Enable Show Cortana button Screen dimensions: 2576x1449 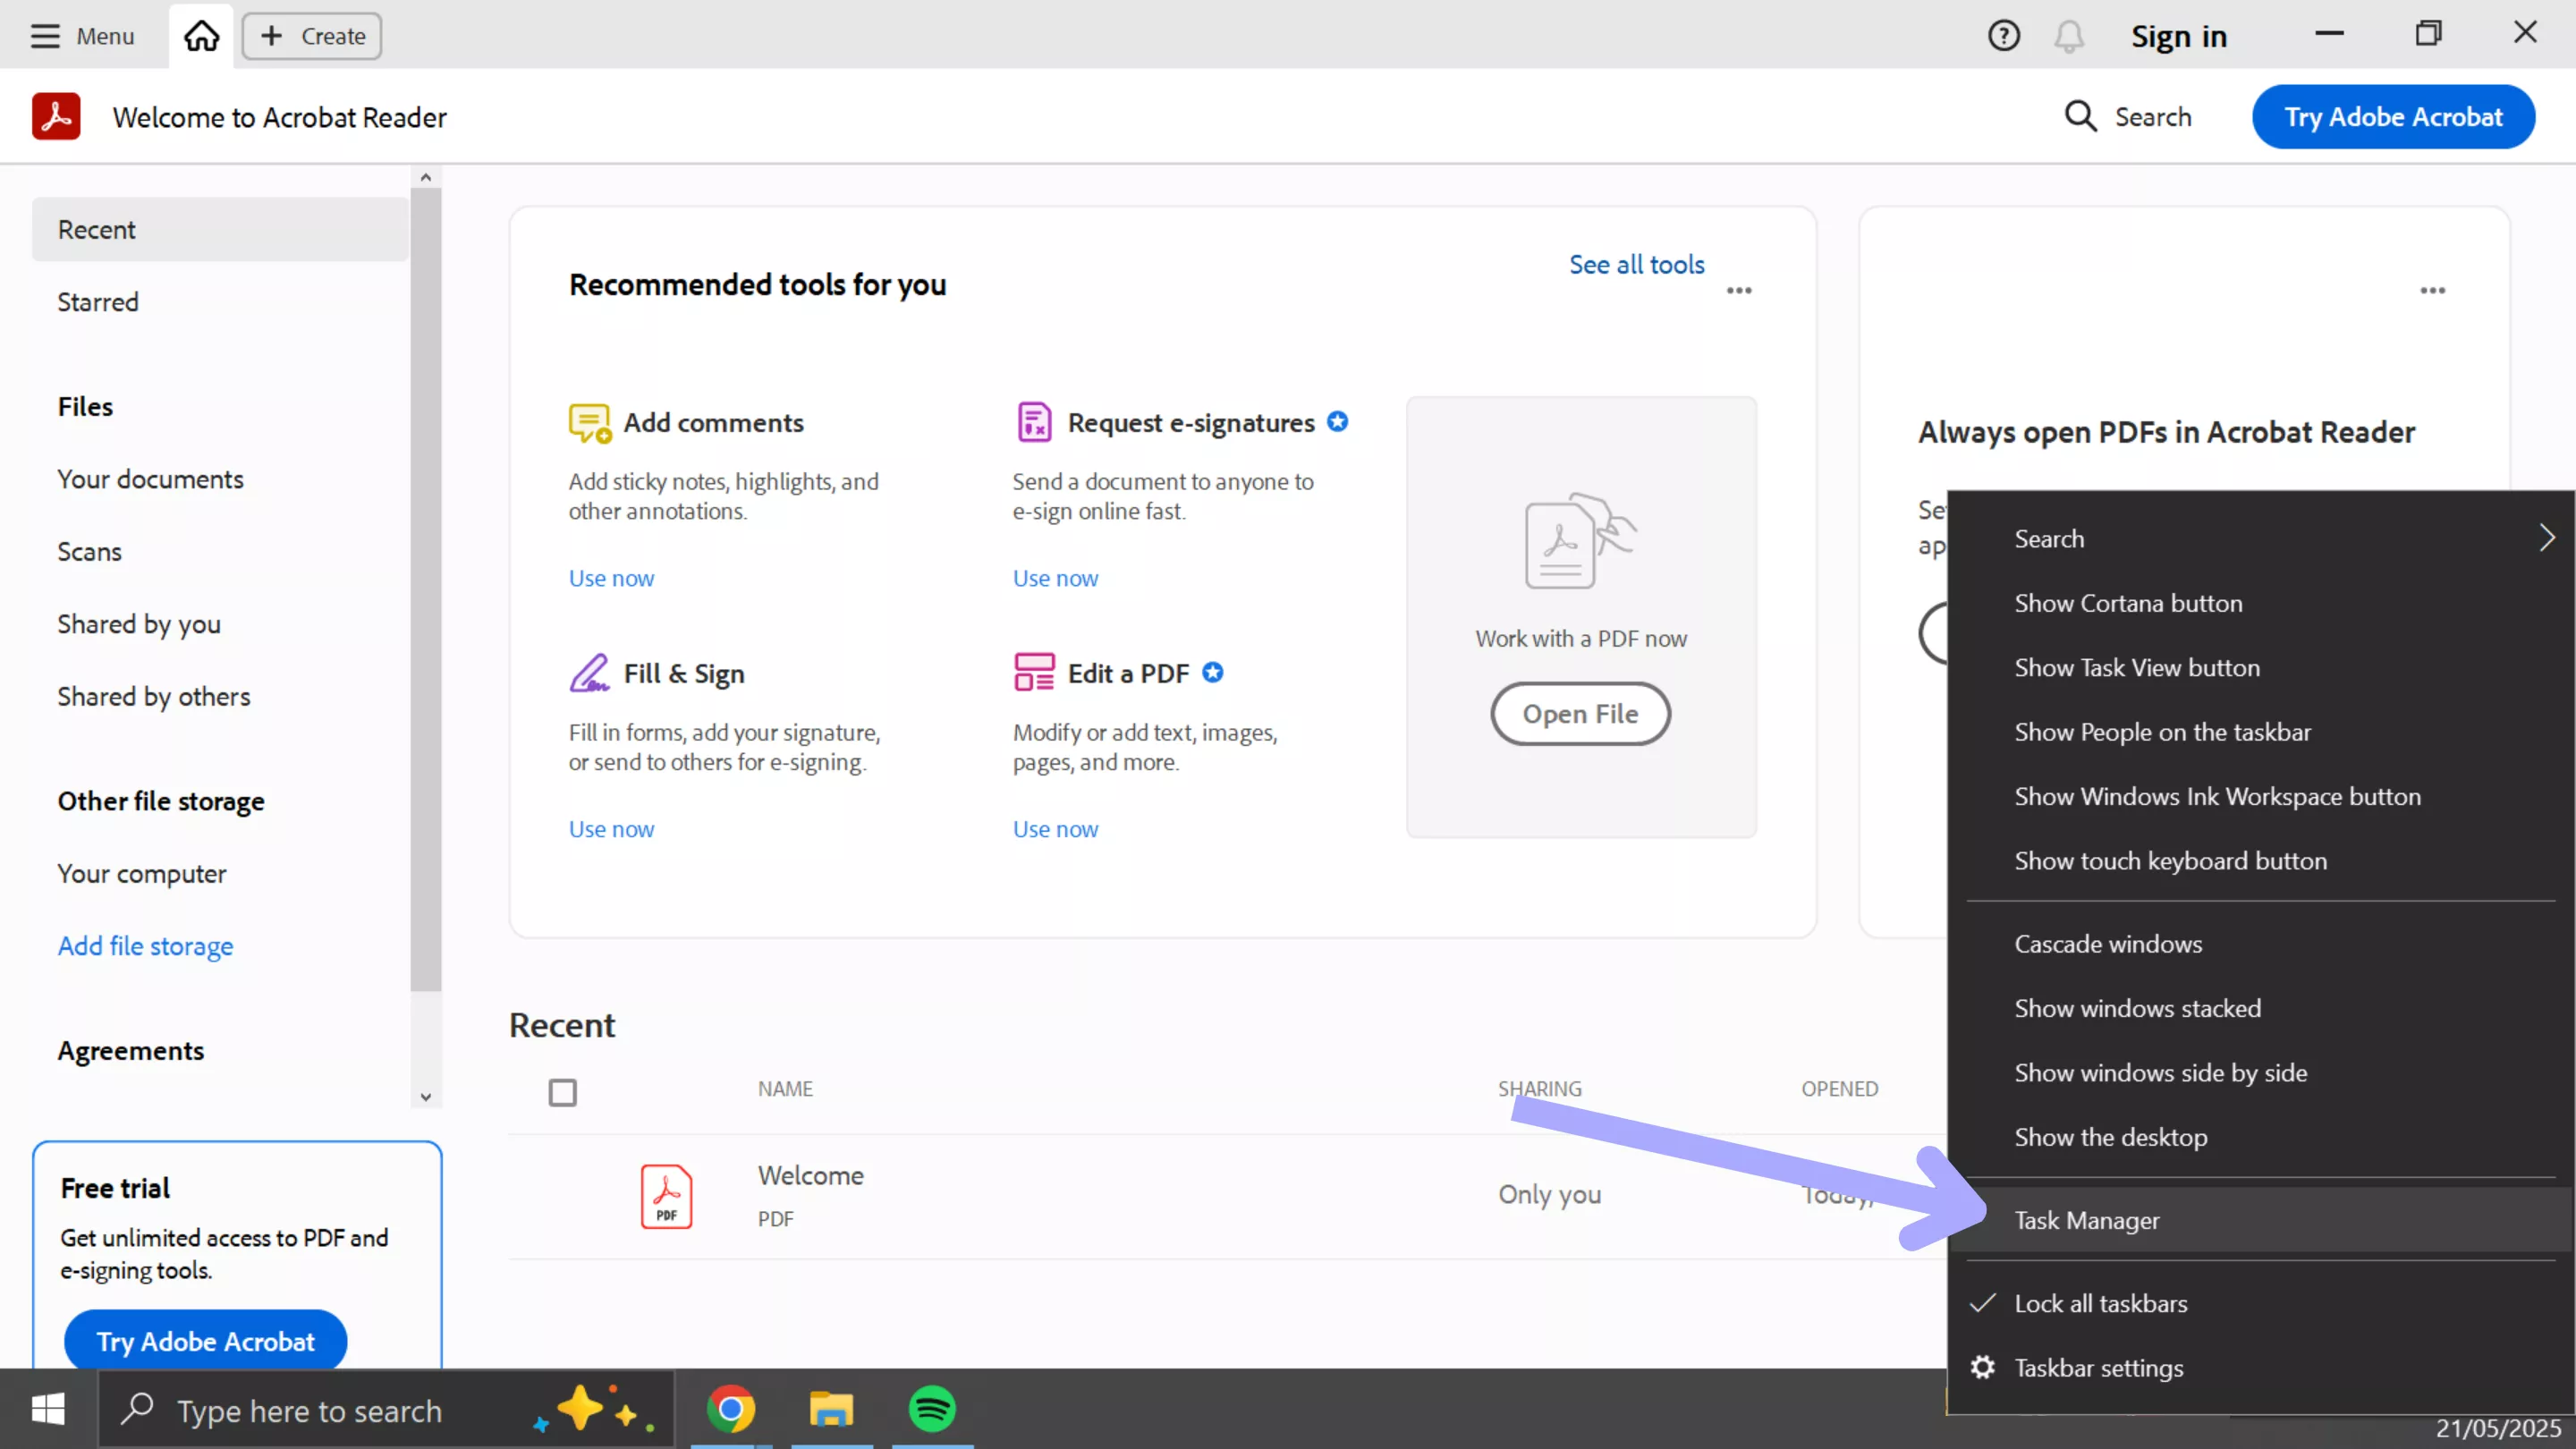2127,602
